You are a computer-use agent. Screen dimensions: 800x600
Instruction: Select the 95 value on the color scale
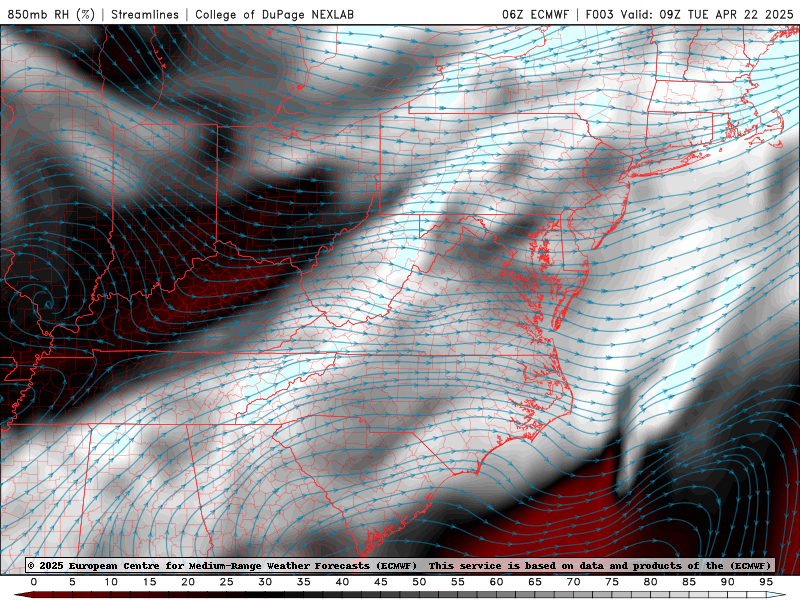coord(766,582)
